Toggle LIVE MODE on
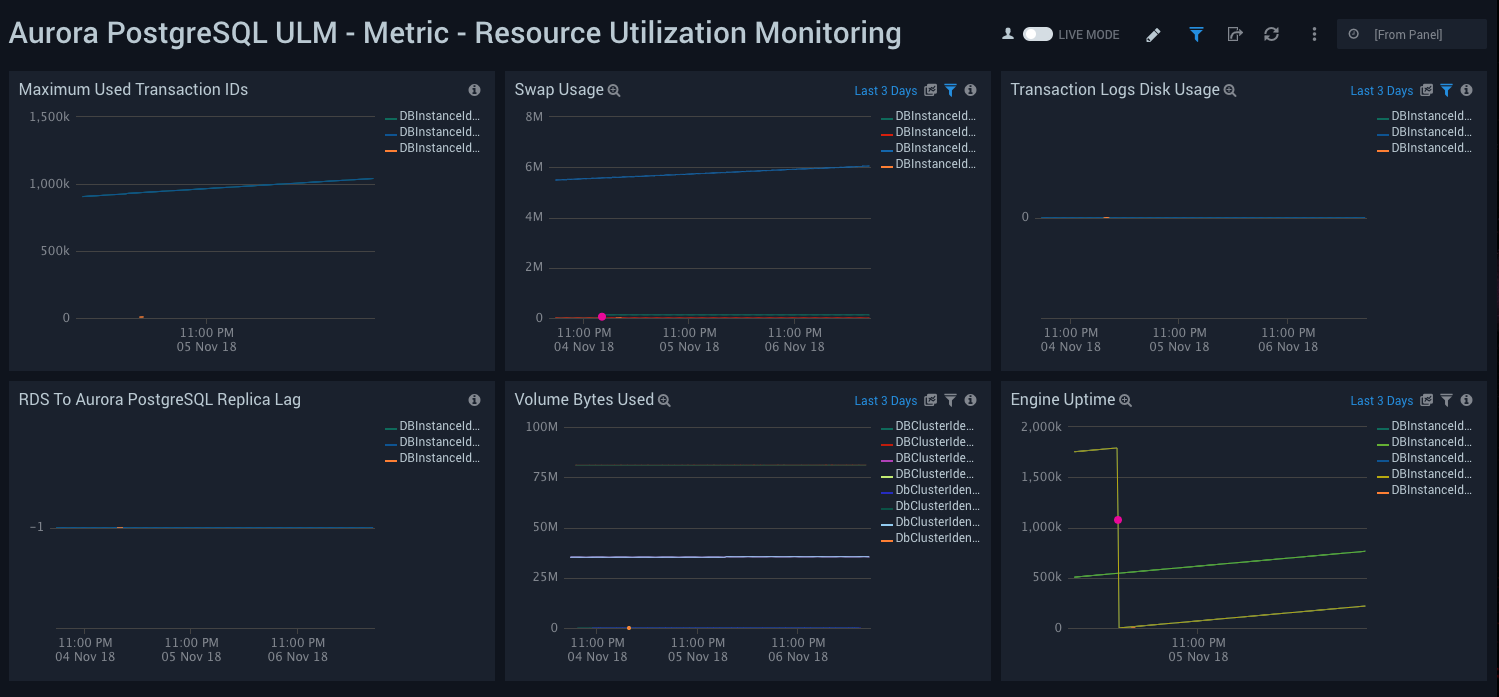 pos(1038,33)
